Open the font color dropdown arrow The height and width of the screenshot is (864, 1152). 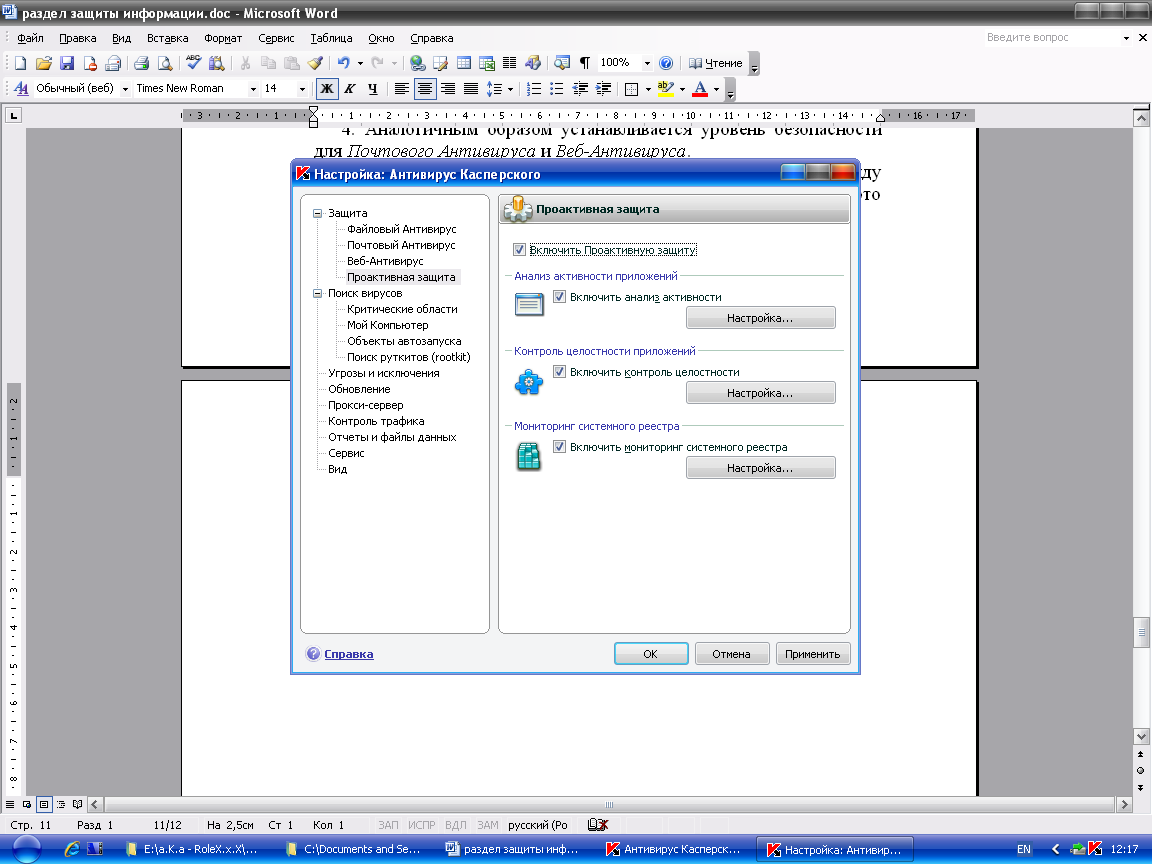coord(716,89)
